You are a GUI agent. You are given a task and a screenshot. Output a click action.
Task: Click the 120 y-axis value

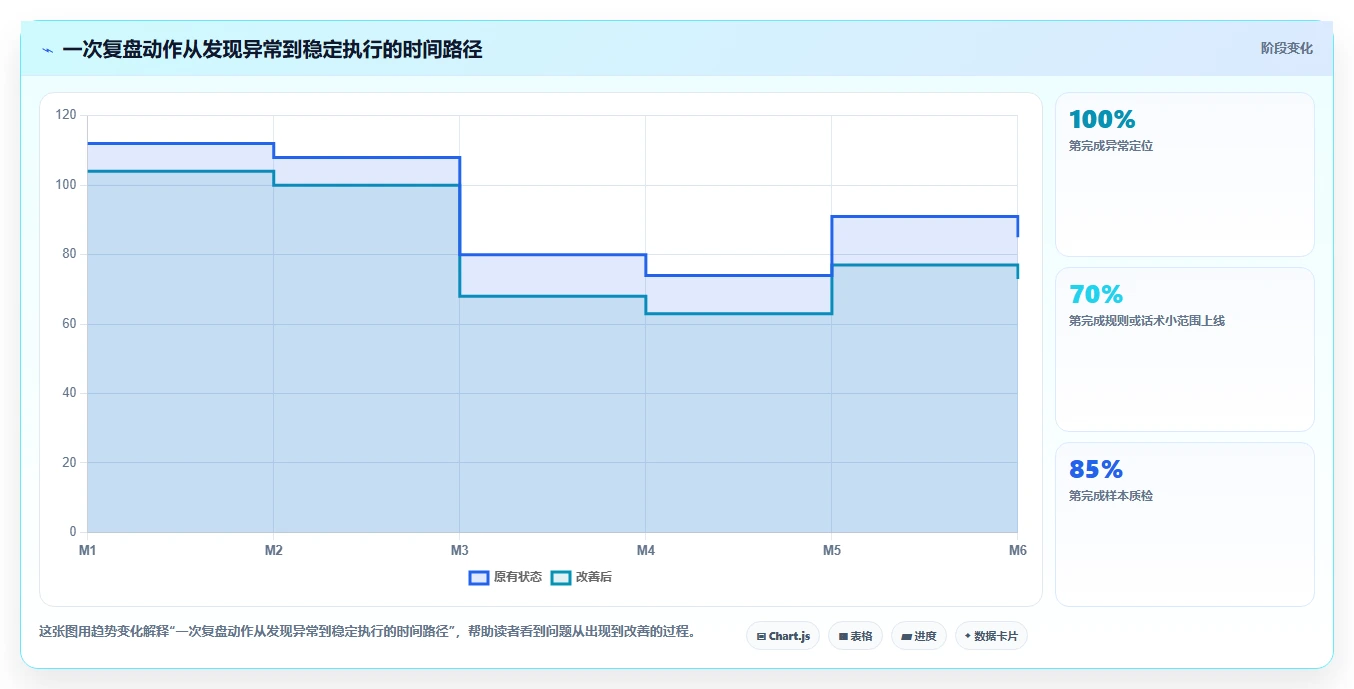click(x=67, y=116)
